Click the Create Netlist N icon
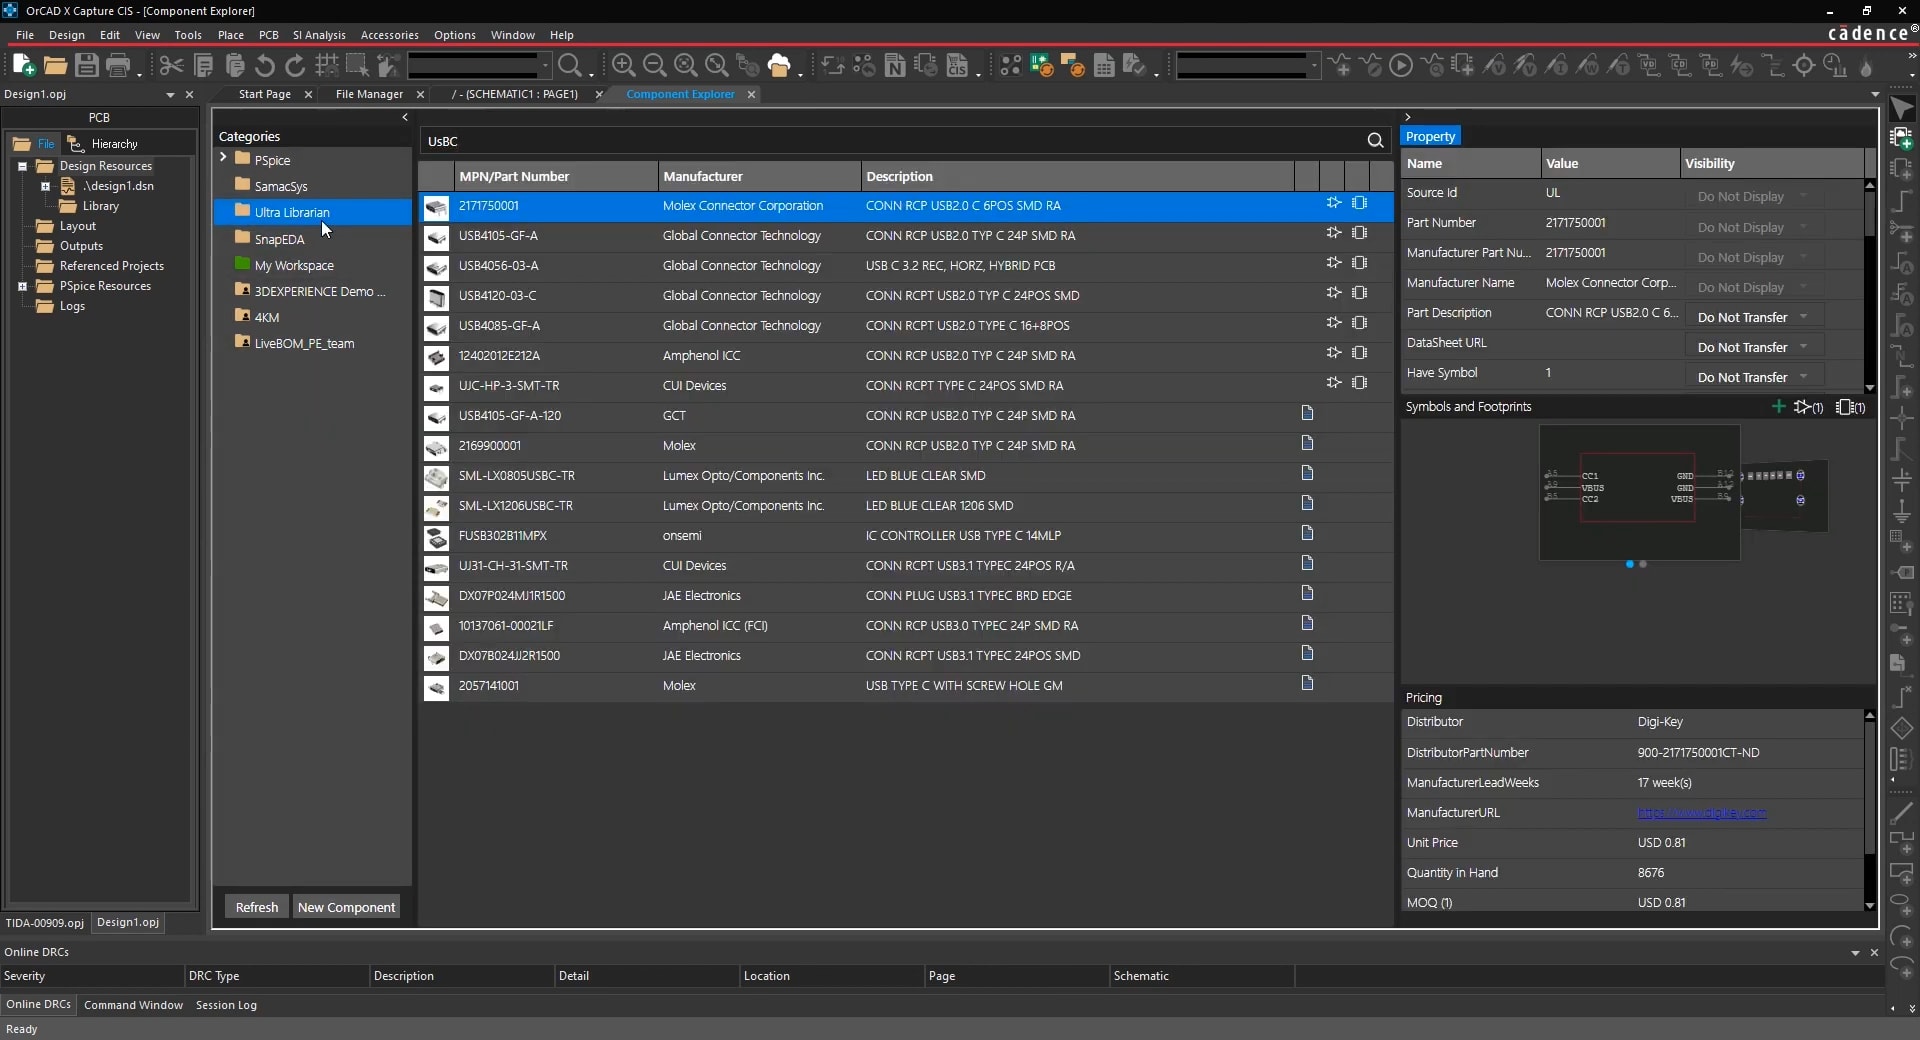Image resolution: width=1920 pixels, height=1040 pixels. (x=895, y=66)
